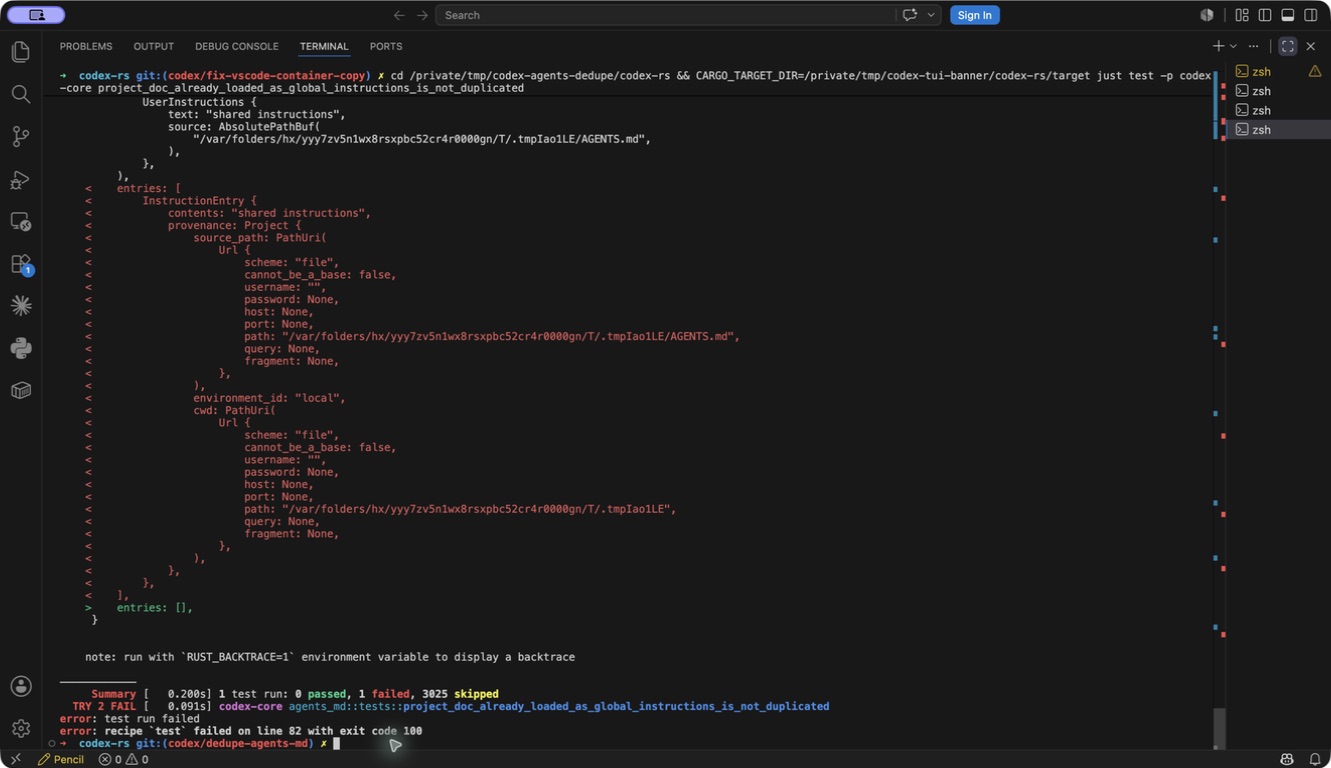The height and width of the screenshot is (768, 1331).
Task: Open the Python extension view
Action: [x=20, y=348]
